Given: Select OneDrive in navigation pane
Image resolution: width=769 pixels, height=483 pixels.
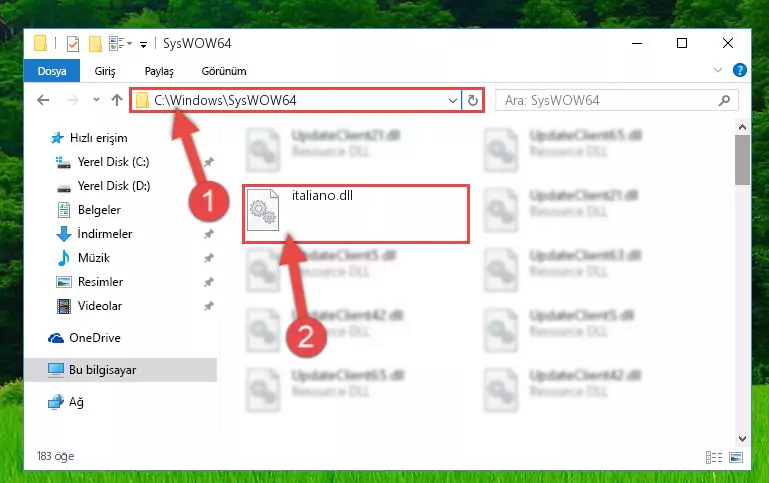Looking at the screenshot, I should point(95,338).
